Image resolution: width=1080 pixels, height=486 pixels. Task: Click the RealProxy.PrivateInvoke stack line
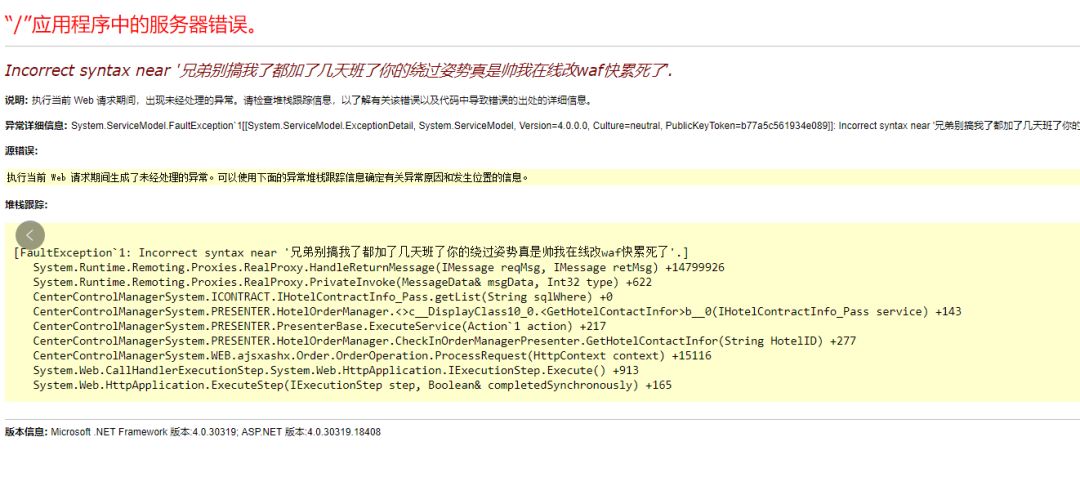pyautogui.click(x=342, y=282)
